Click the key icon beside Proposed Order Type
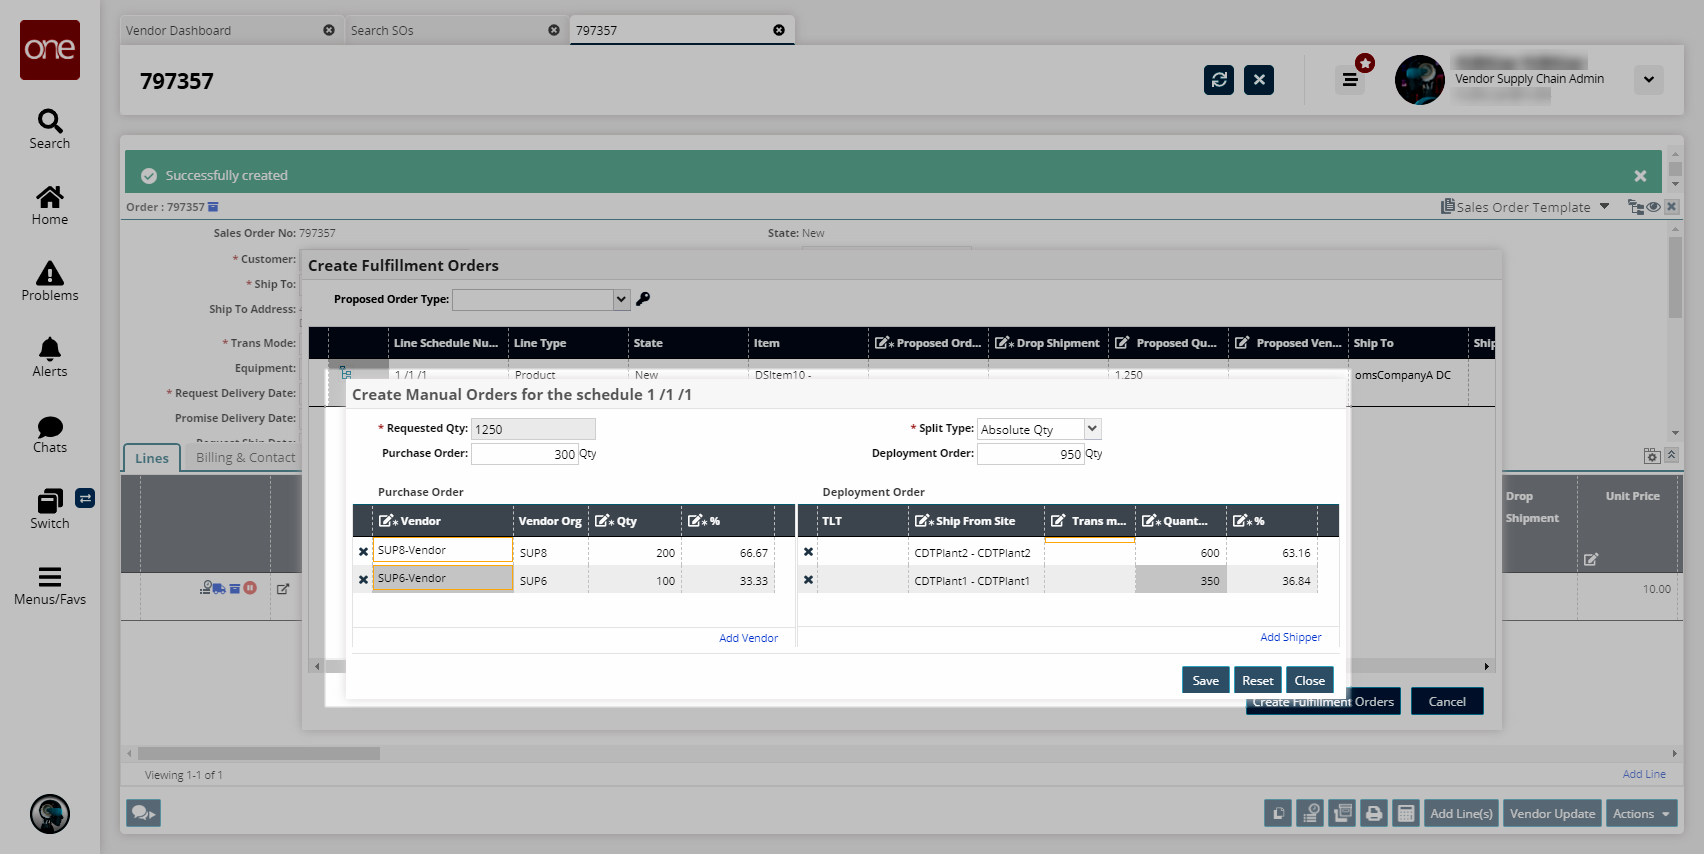Viewport: 1704px width, 854px height. pos(643,299)
